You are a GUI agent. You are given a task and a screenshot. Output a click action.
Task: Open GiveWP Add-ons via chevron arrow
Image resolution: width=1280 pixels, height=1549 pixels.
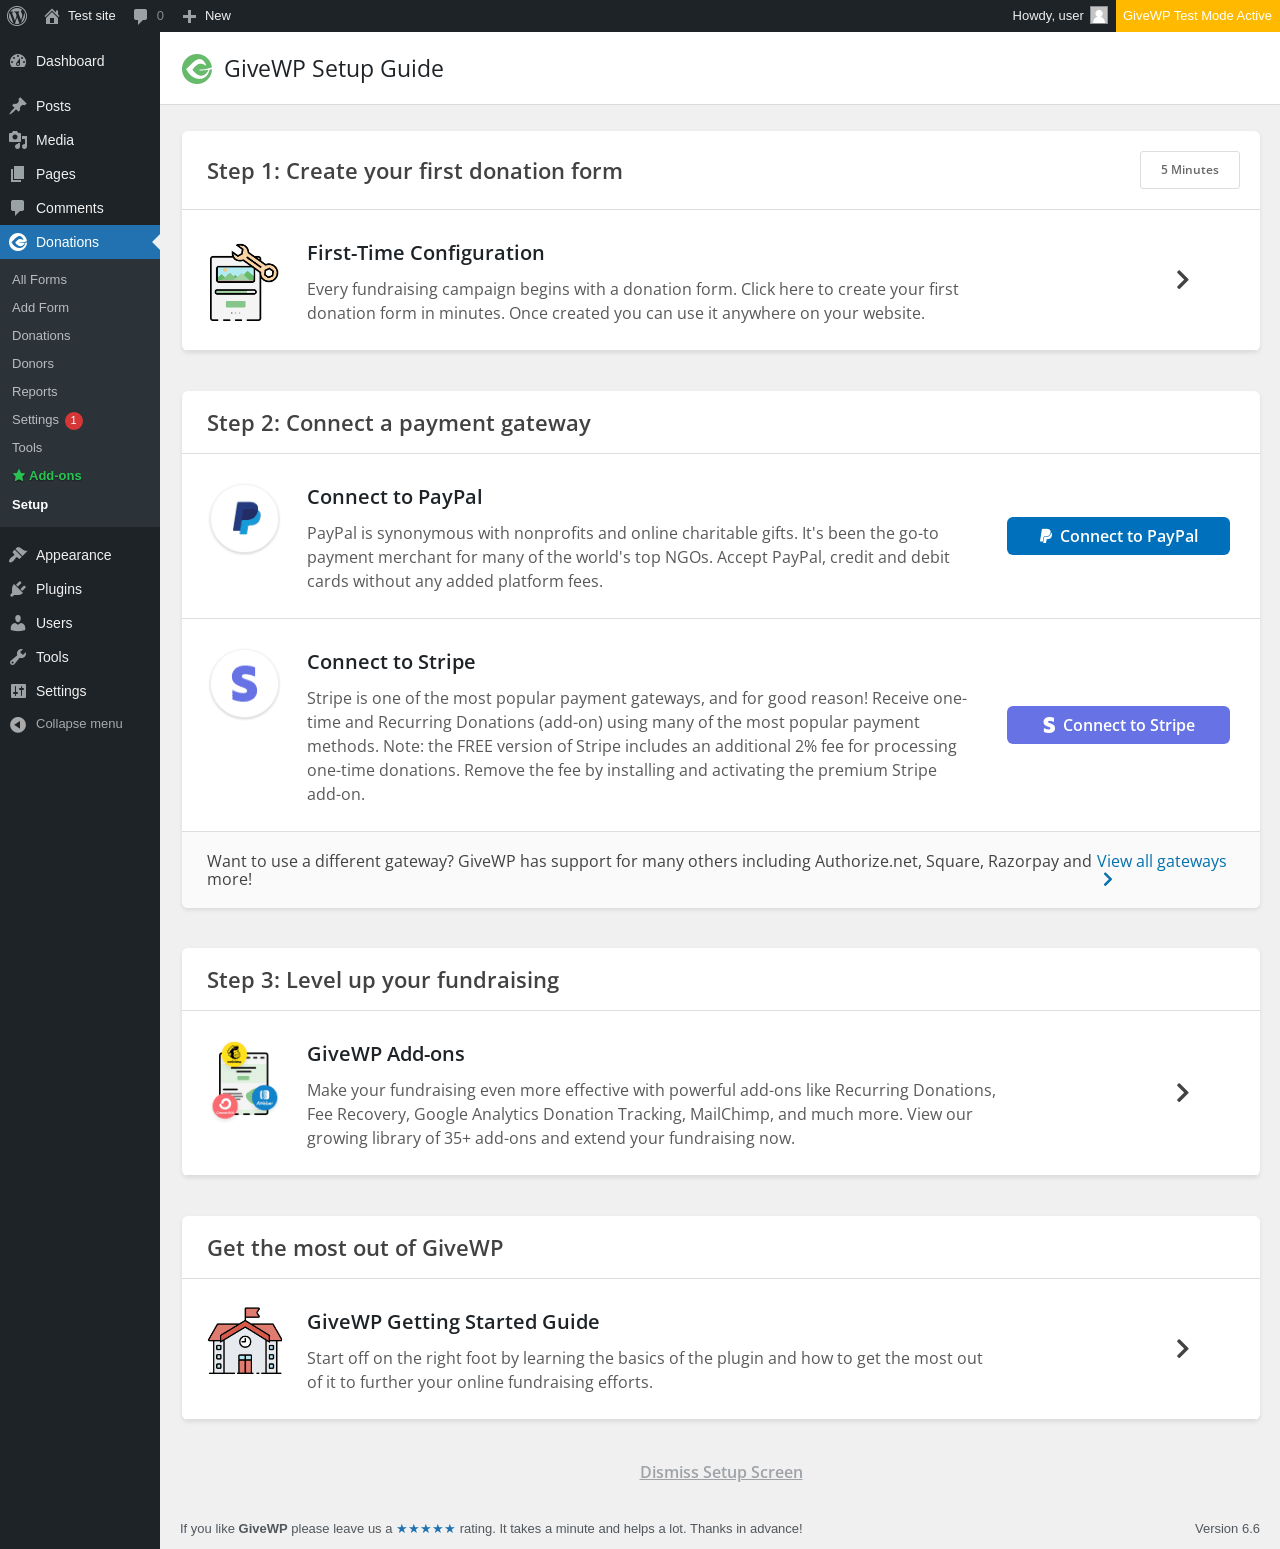click(1183, 1093)
